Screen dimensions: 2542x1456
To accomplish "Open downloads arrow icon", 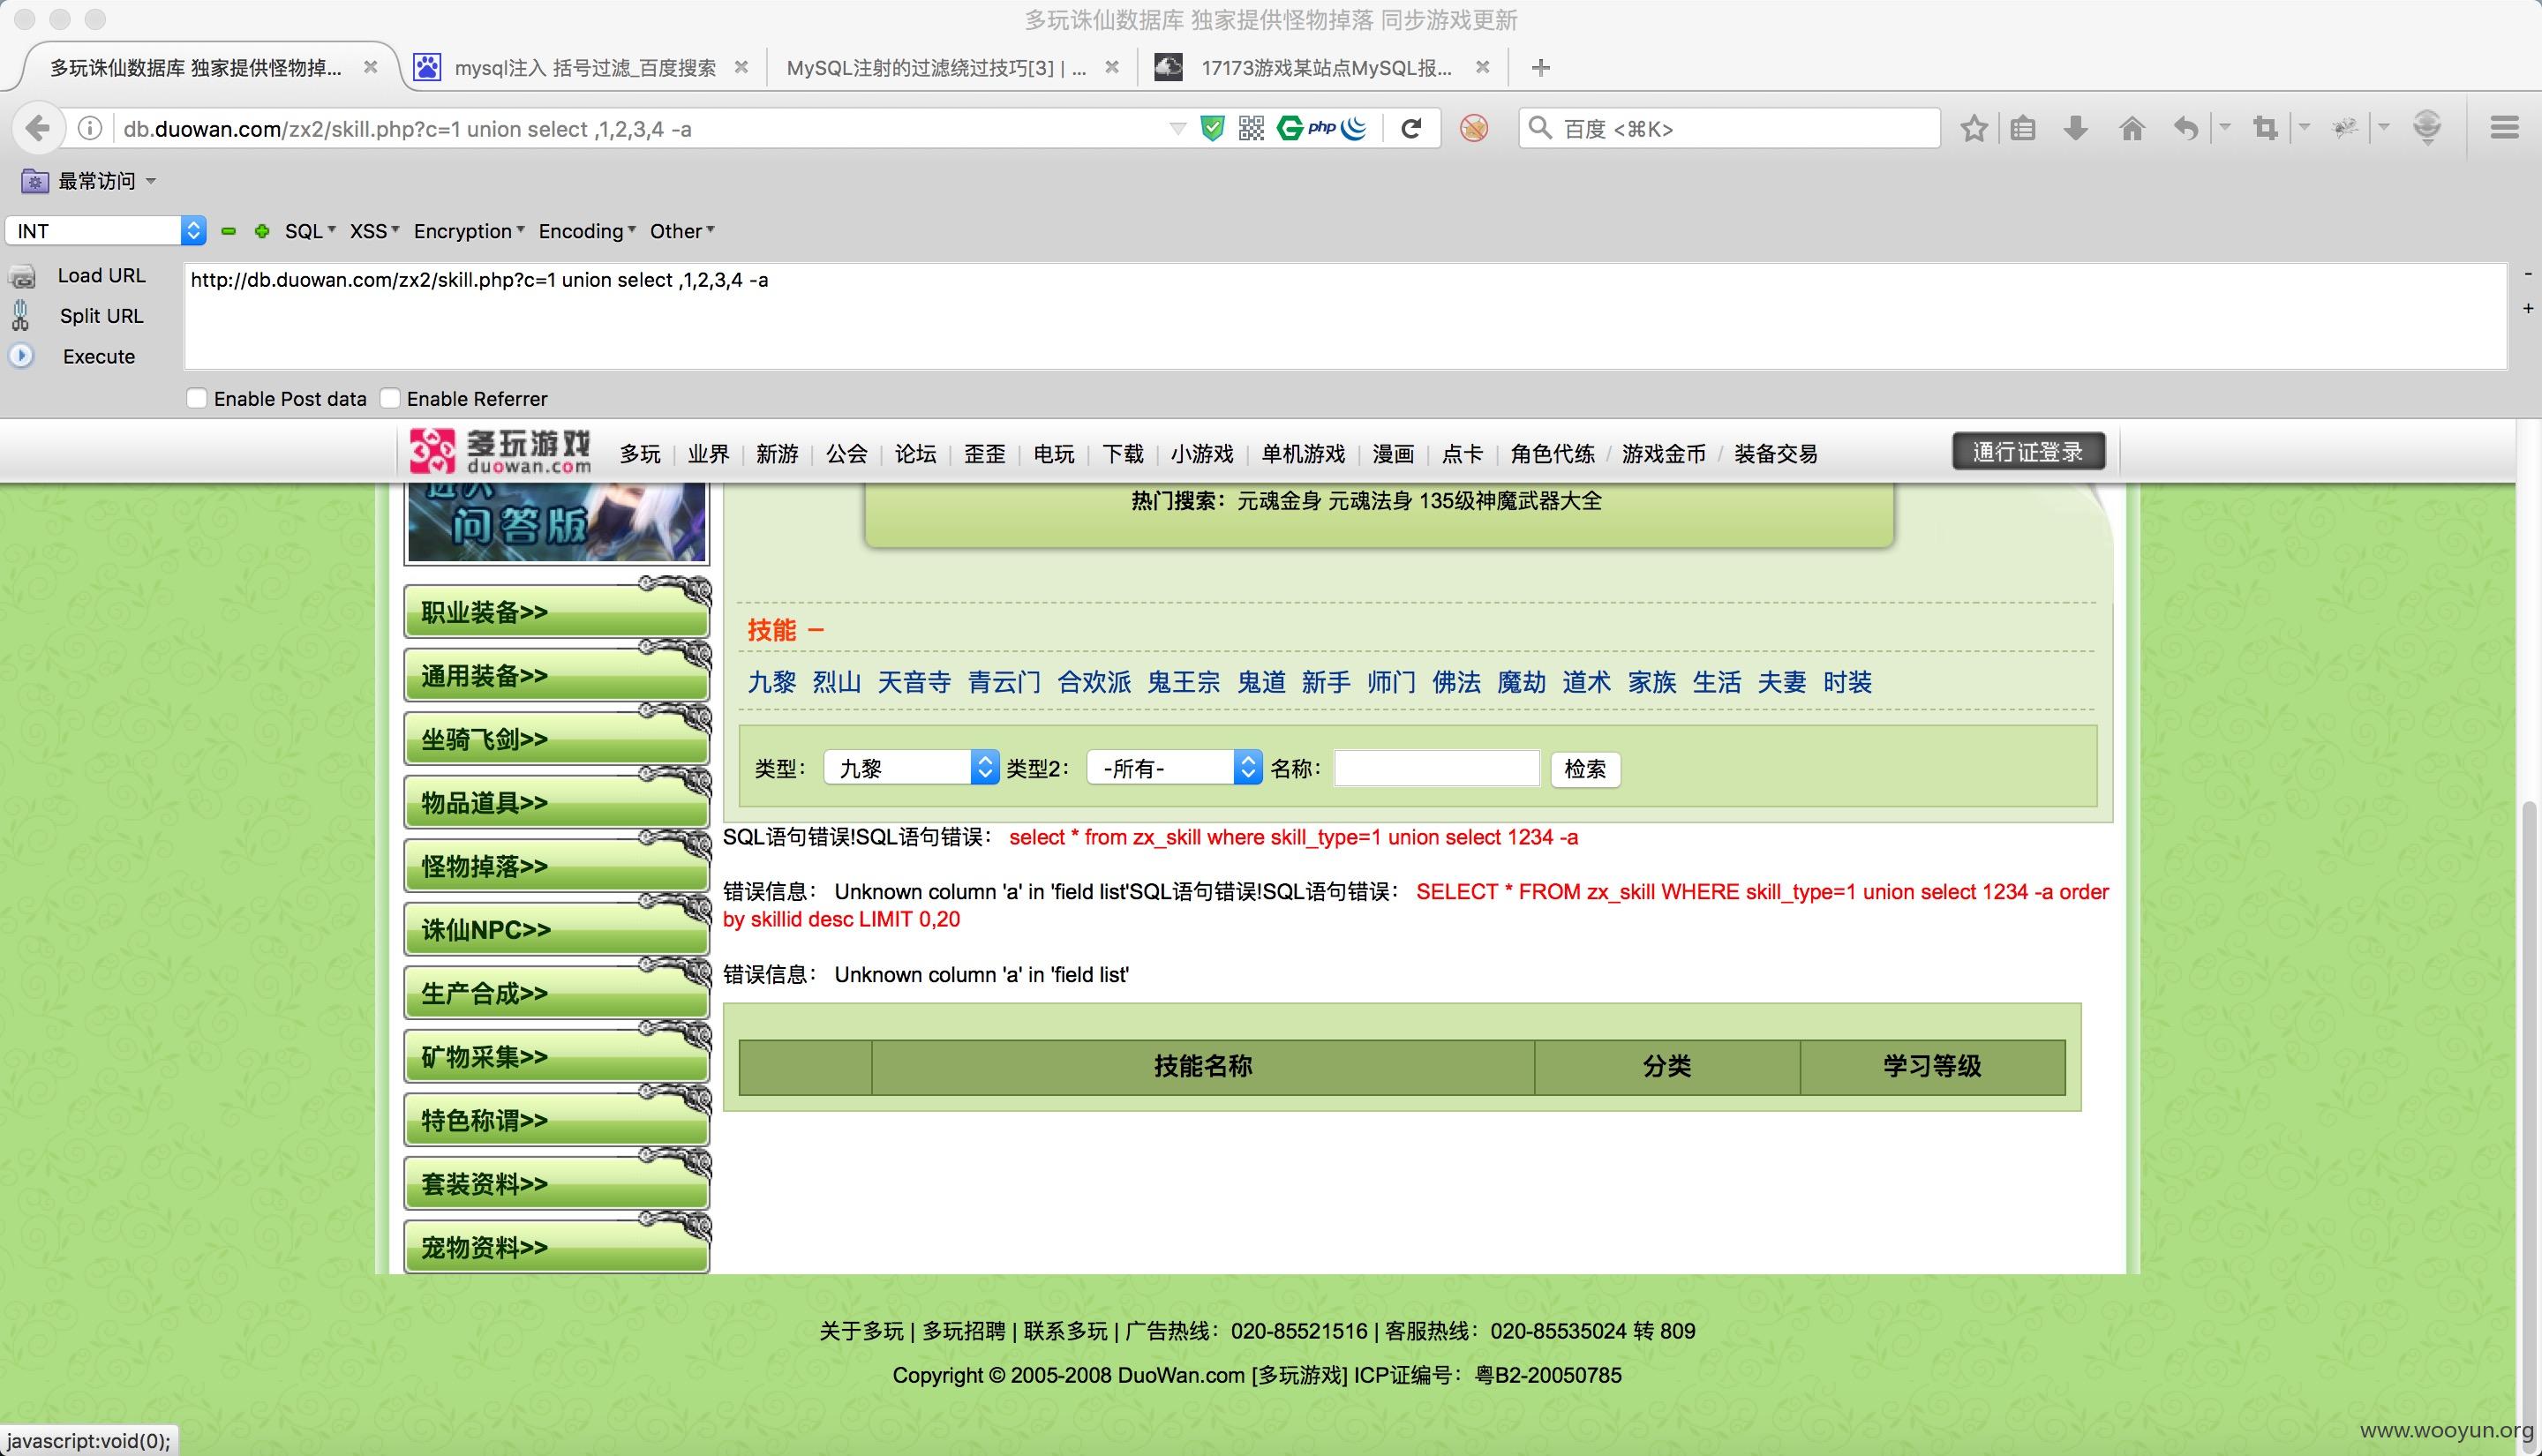I will [2075, 128].
